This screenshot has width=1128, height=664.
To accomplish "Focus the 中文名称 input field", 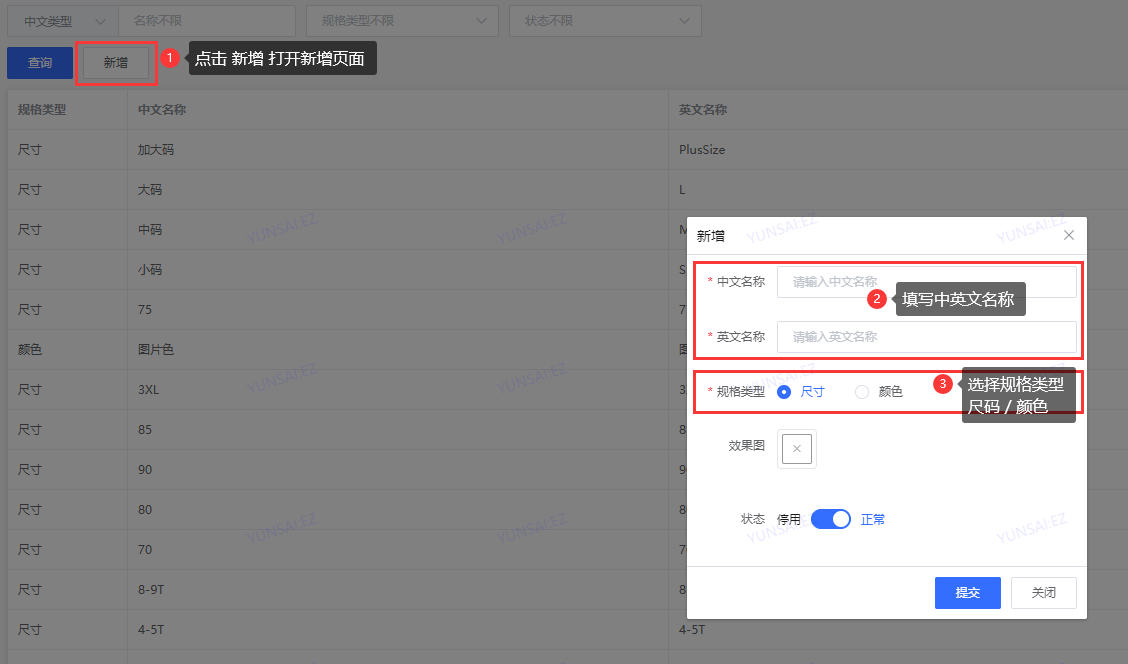I will (x=927, y=281).
